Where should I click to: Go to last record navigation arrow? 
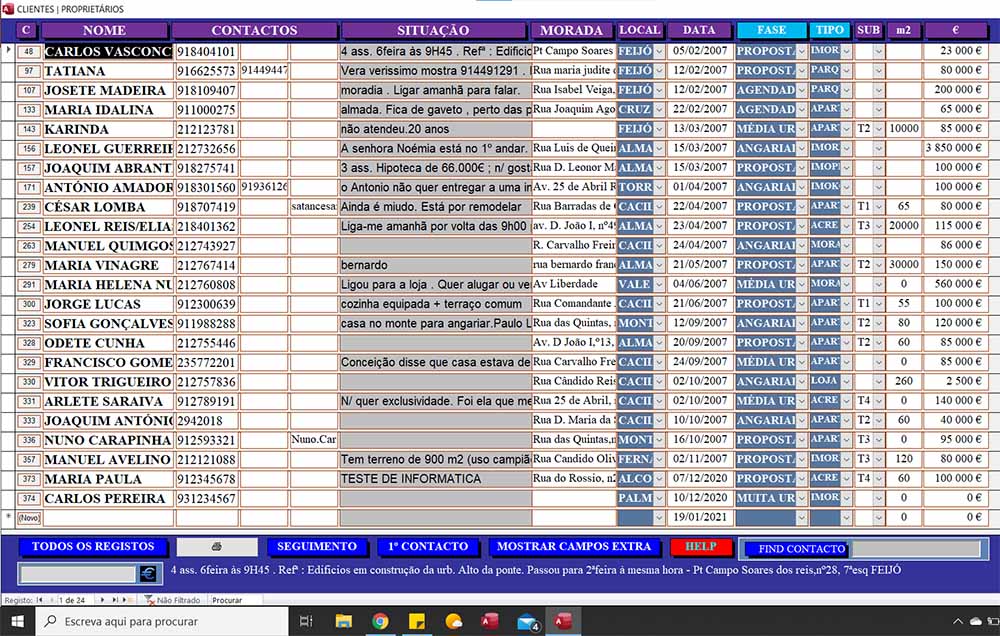(115, 600)
